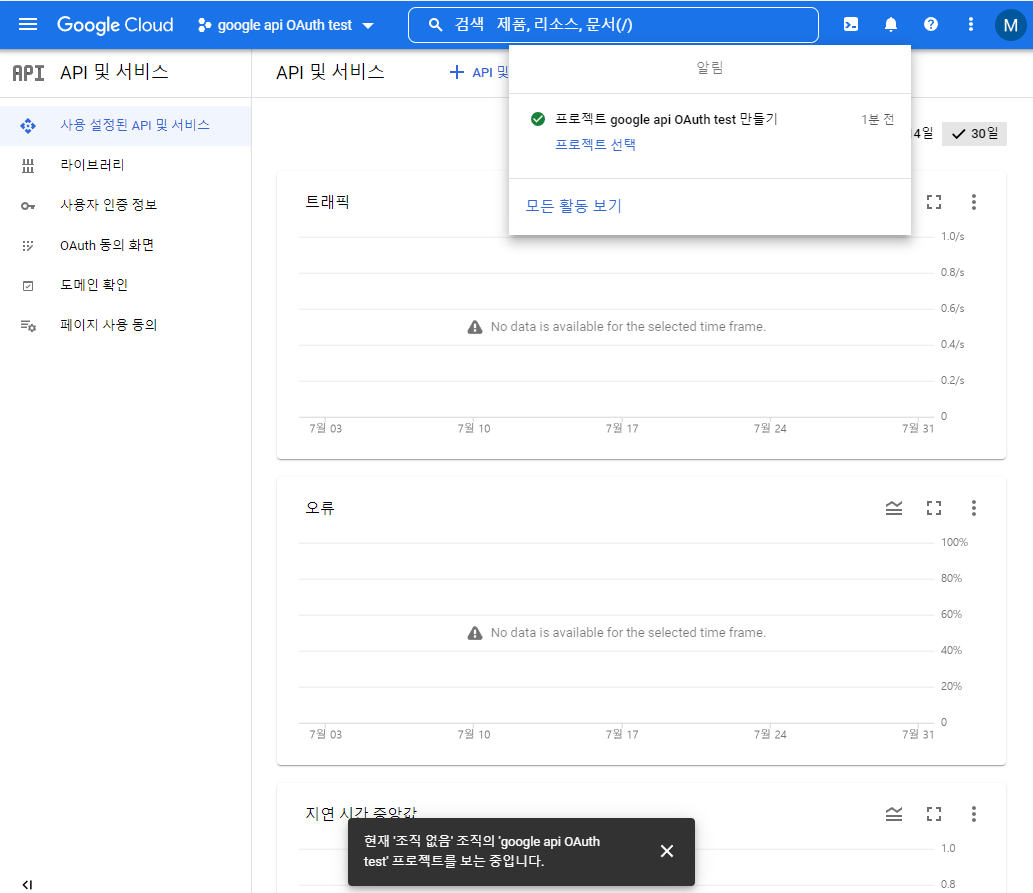Click the 트래픽 chart title
1033x893 pixels.
pos(327,202)
